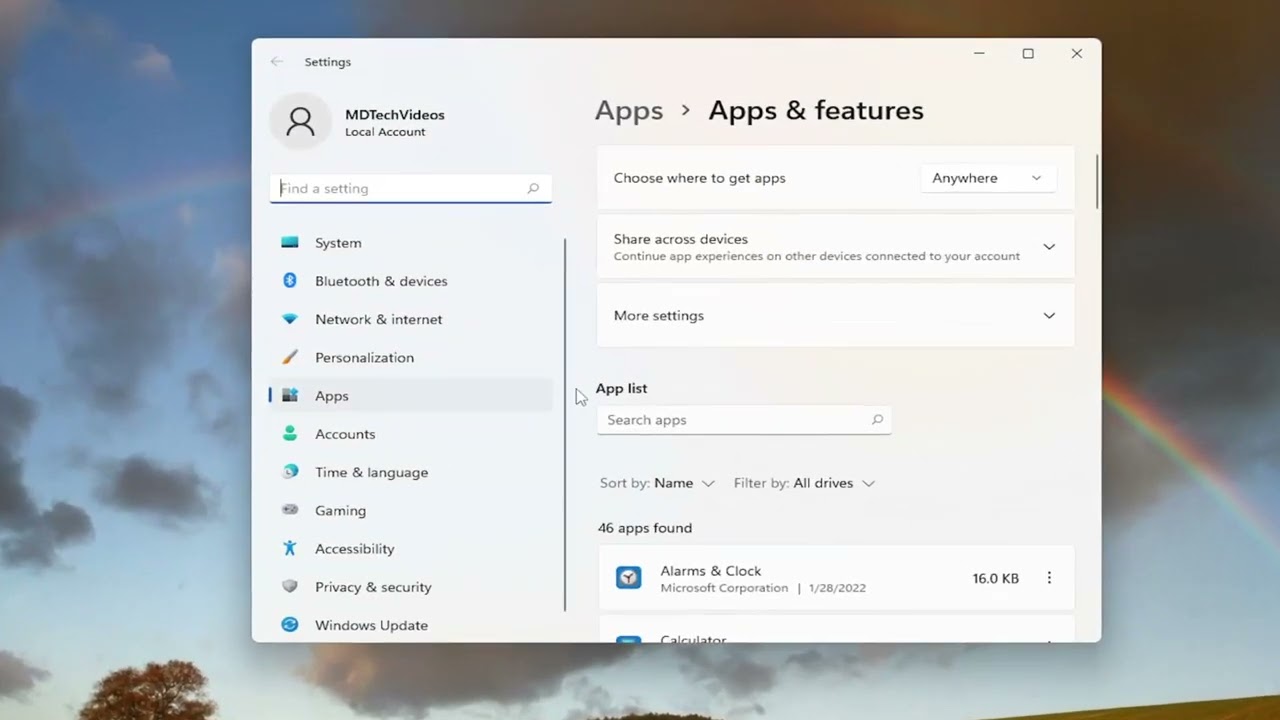
Task: Open the System settings page
Action: click(410, 243)
